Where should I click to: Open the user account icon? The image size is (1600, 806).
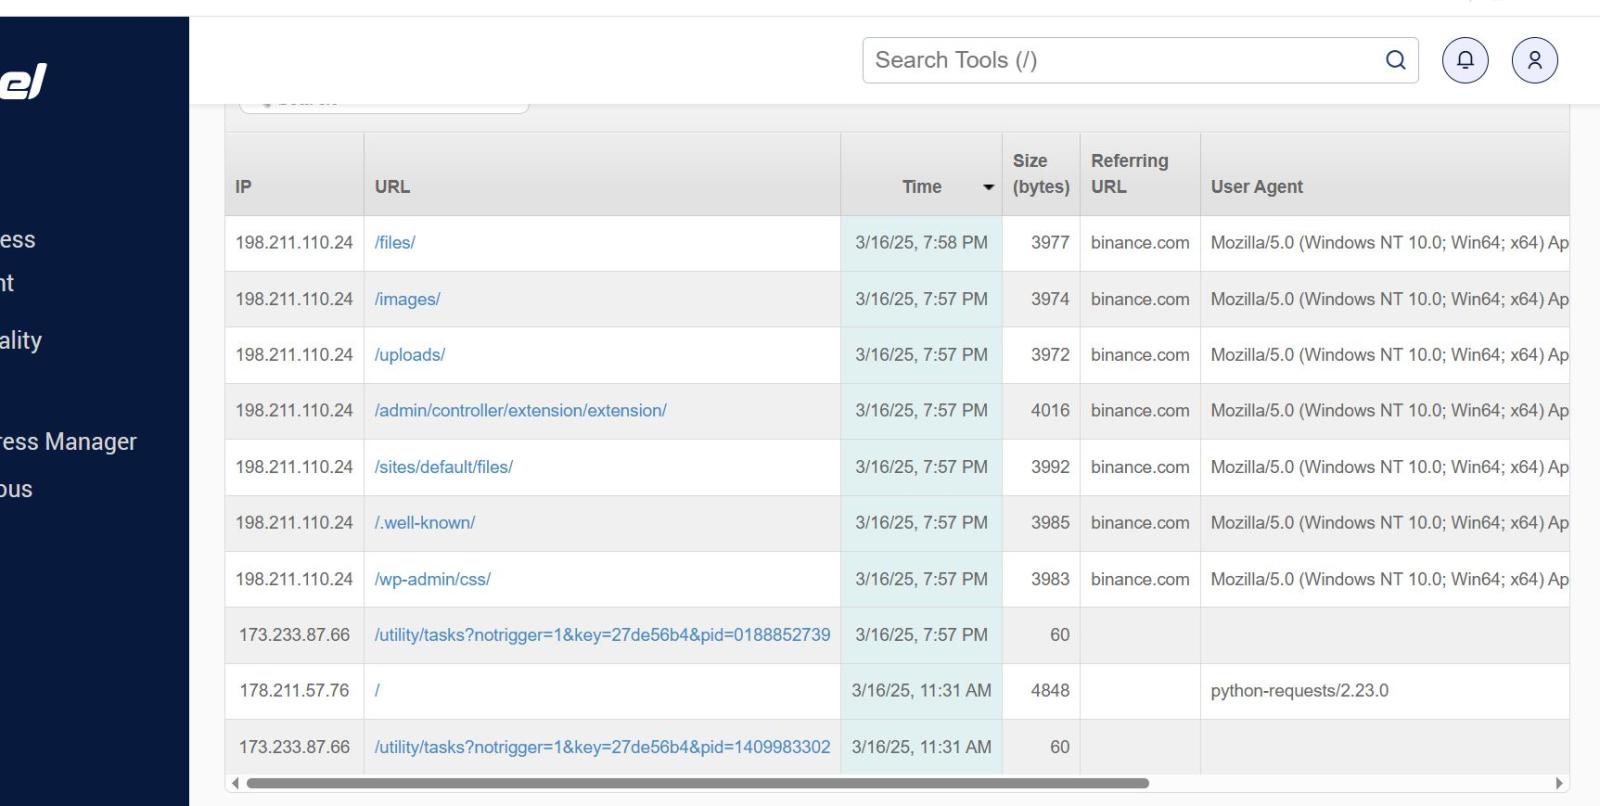1535,60
